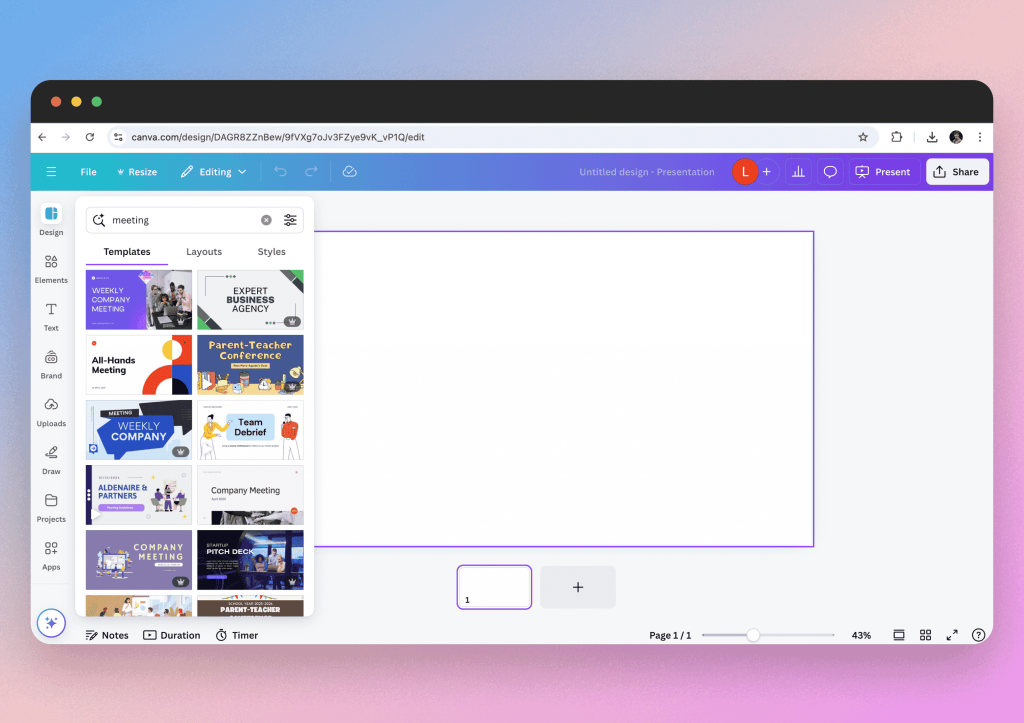The width and height of the screenshot is (1024, 723).
Task: Open the Projects sidebar panel
Action: click(51, 508)
